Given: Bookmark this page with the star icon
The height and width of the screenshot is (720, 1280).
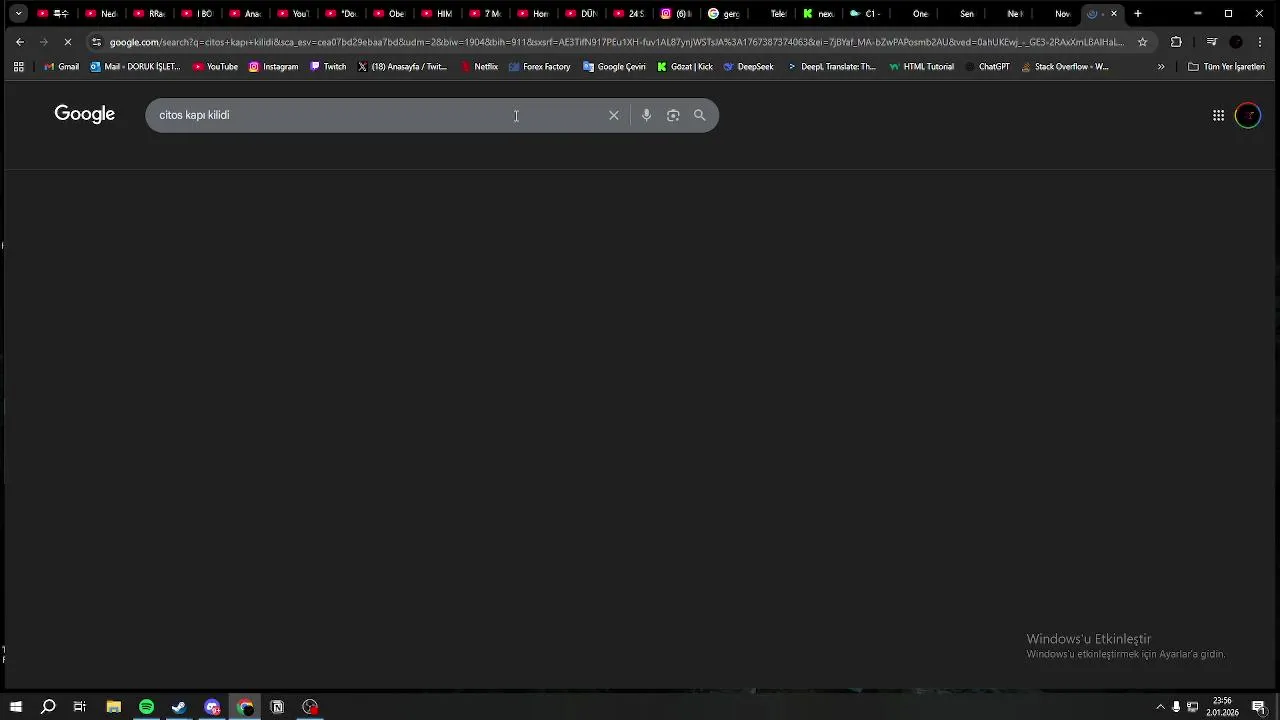Looking at the screenshot, I should click(x=1143, y=42).
